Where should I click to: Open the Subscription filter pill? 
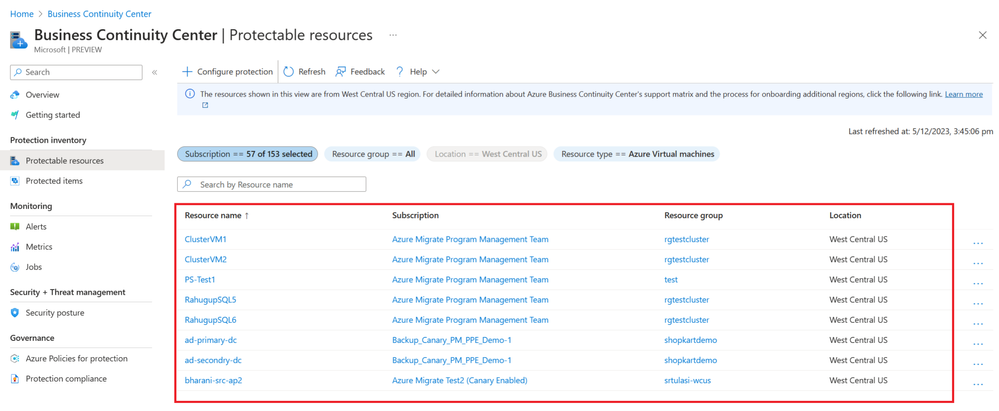(x=247, y=154)
